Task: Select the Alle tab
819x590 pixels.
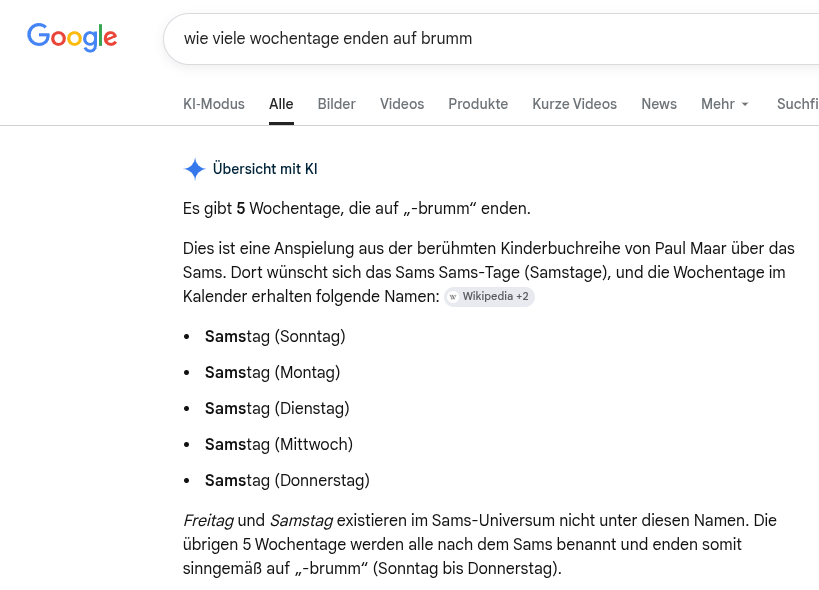Action: (x=281, y=104)
